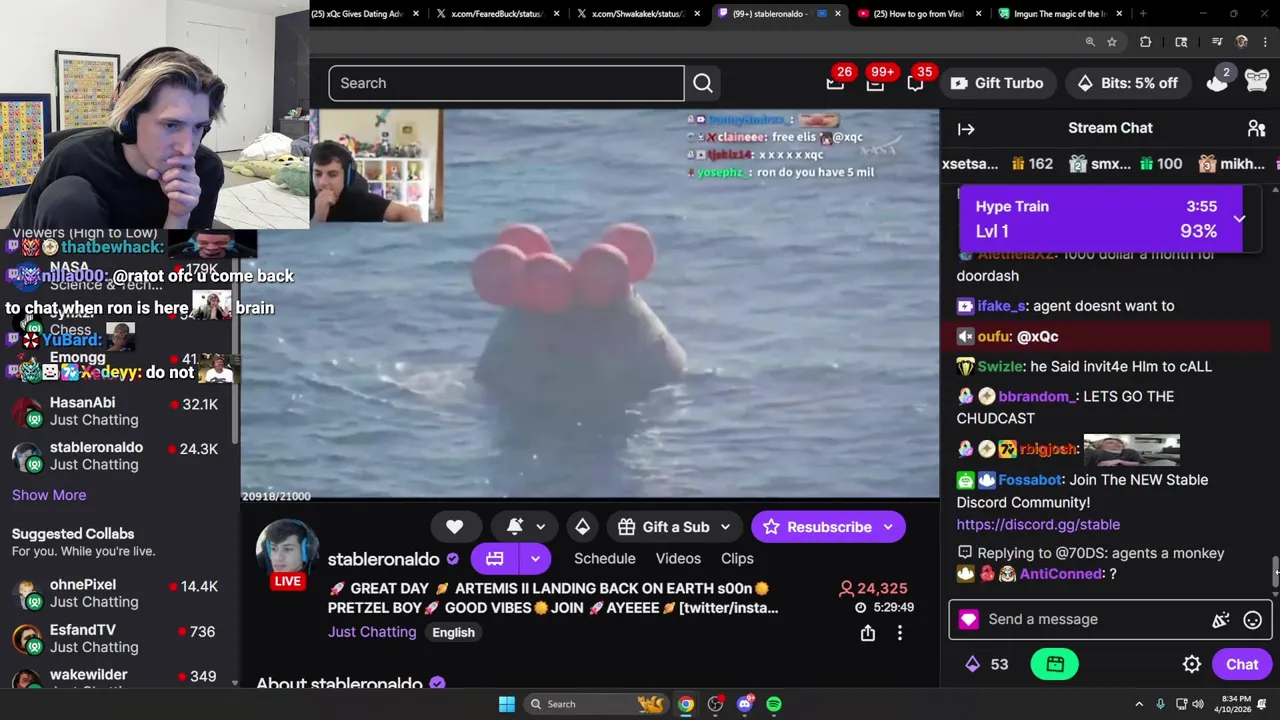Open the Gift a Sub dropdown

674,527
